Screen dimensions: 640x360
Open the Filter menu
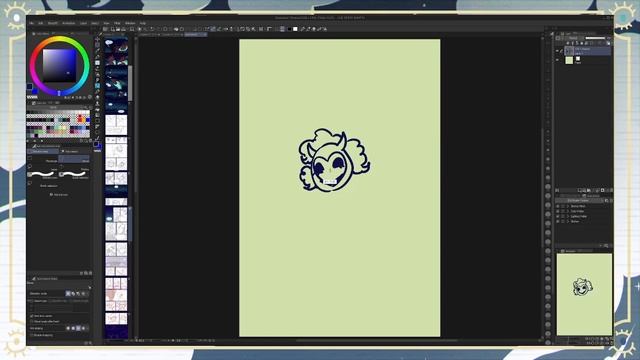pos(117,23)
